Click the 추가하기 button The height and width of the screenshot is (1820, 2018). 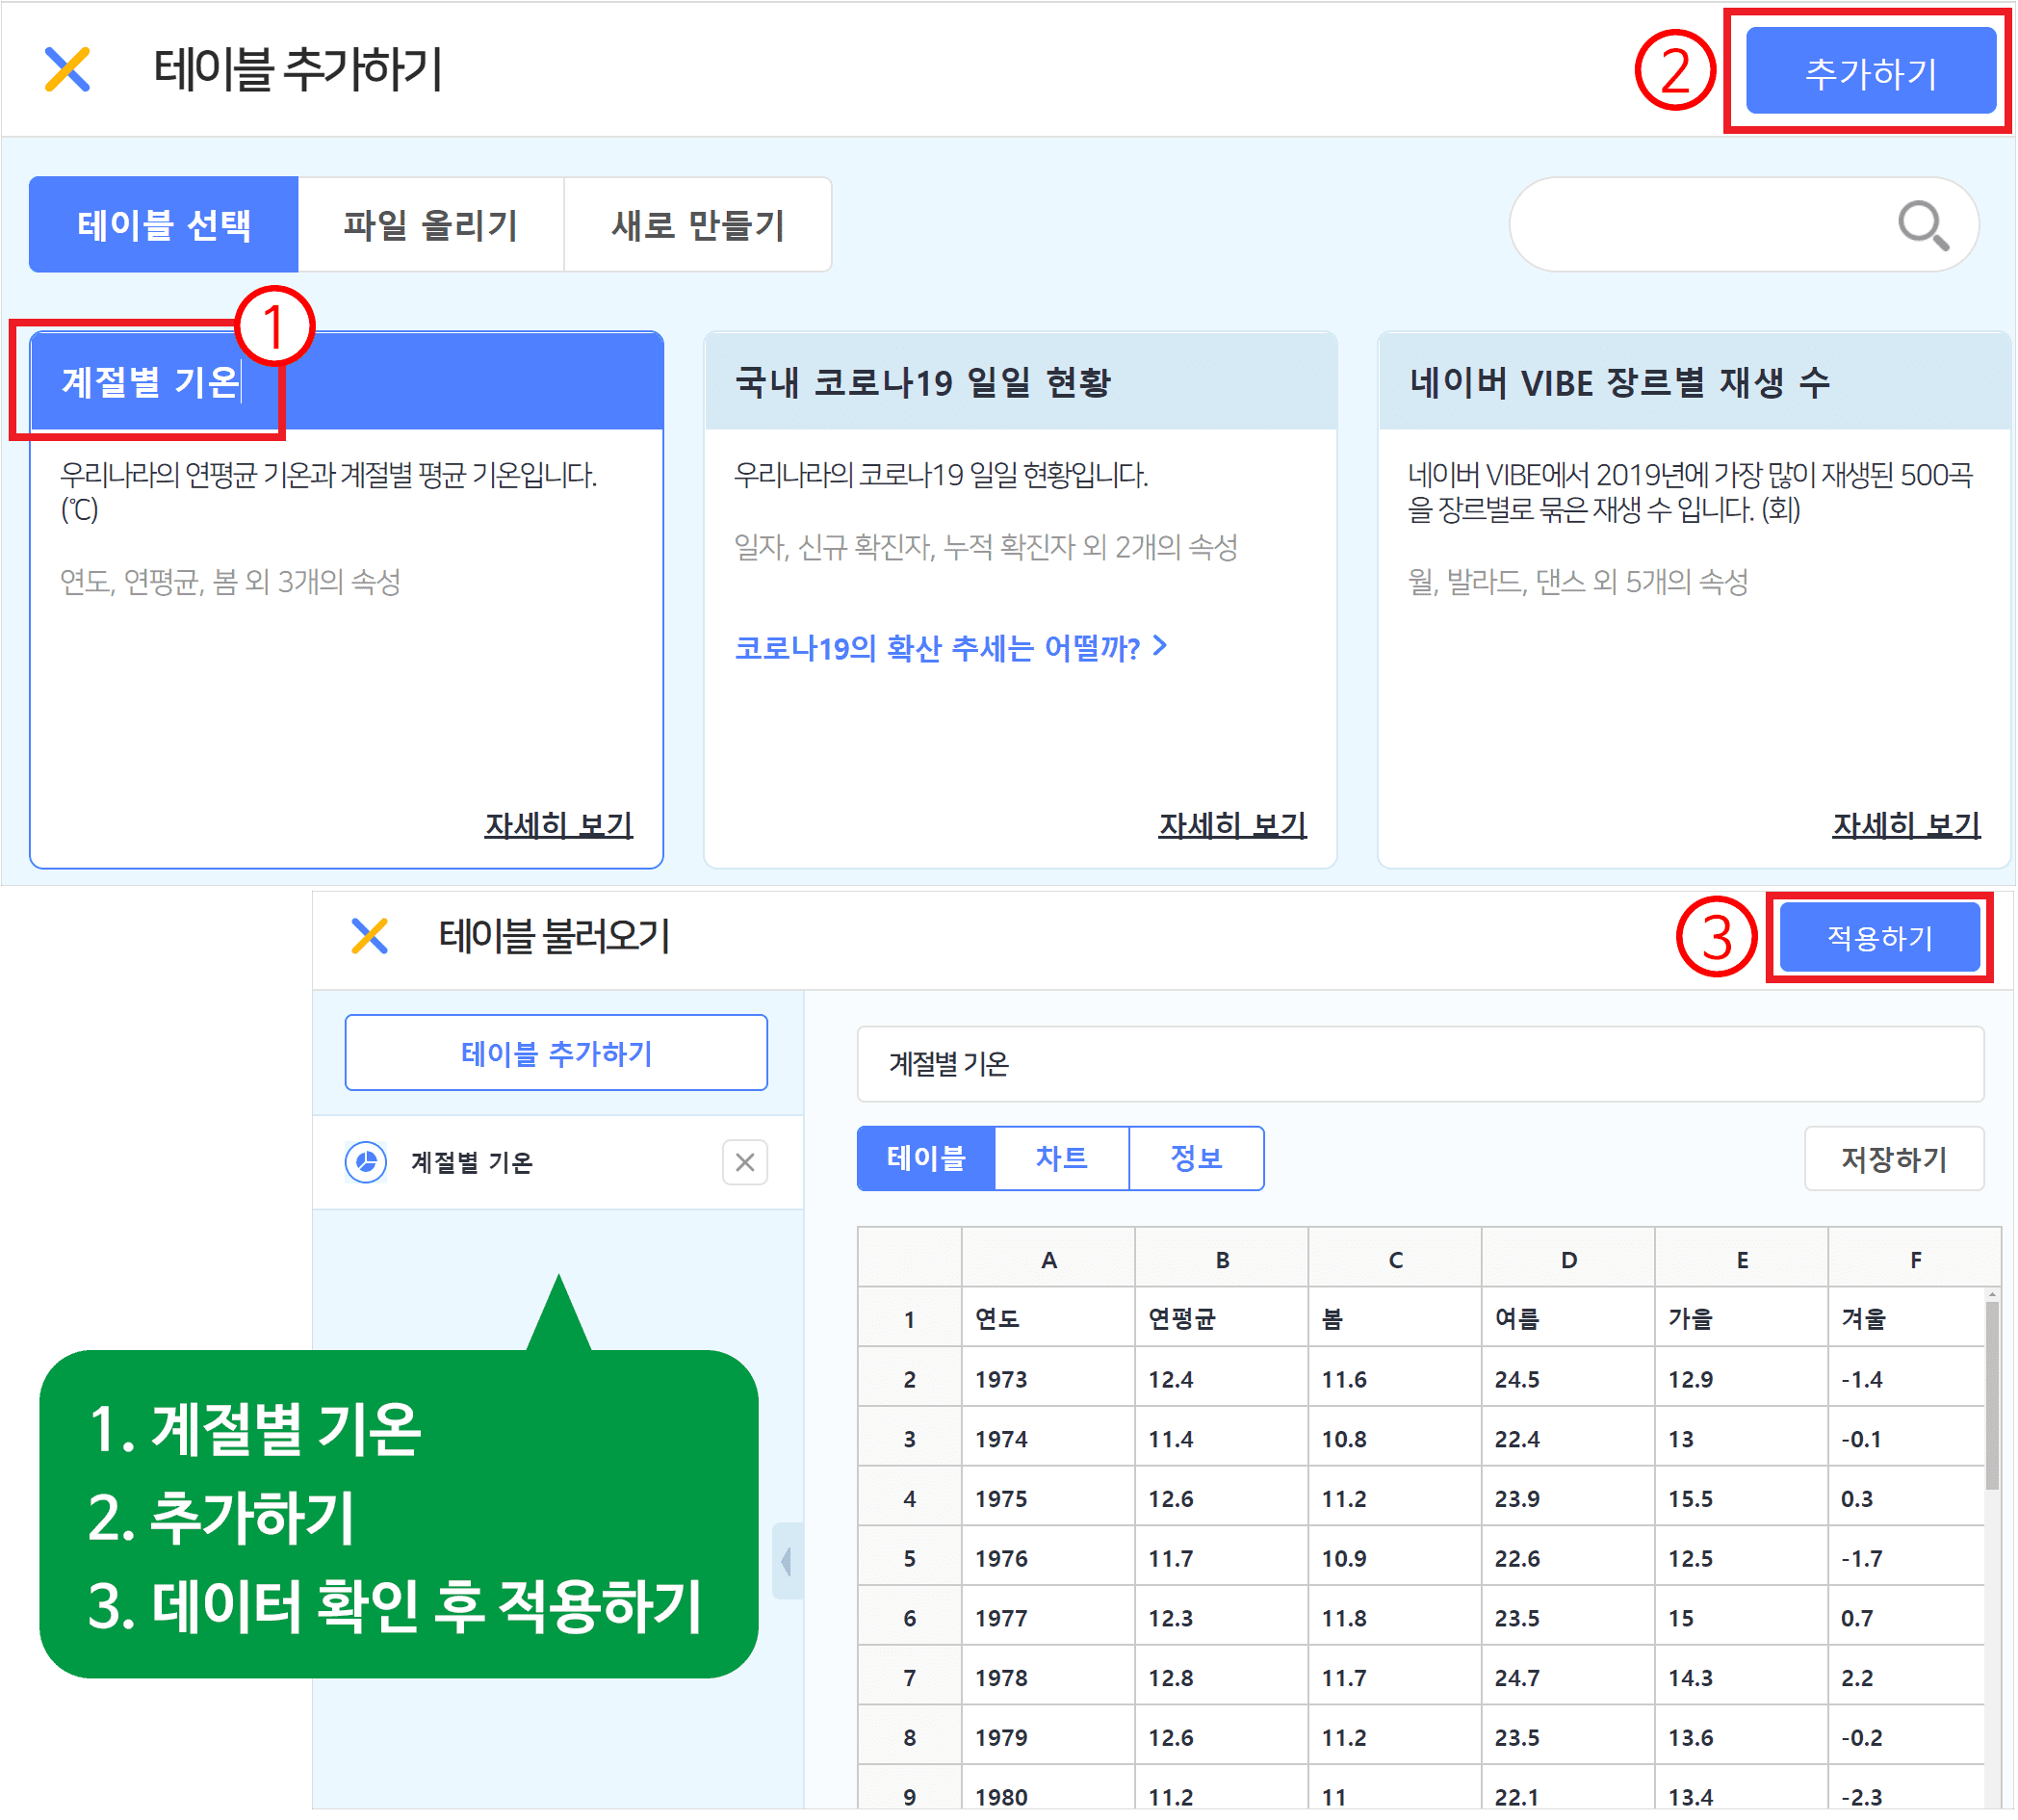(1871, 71)
